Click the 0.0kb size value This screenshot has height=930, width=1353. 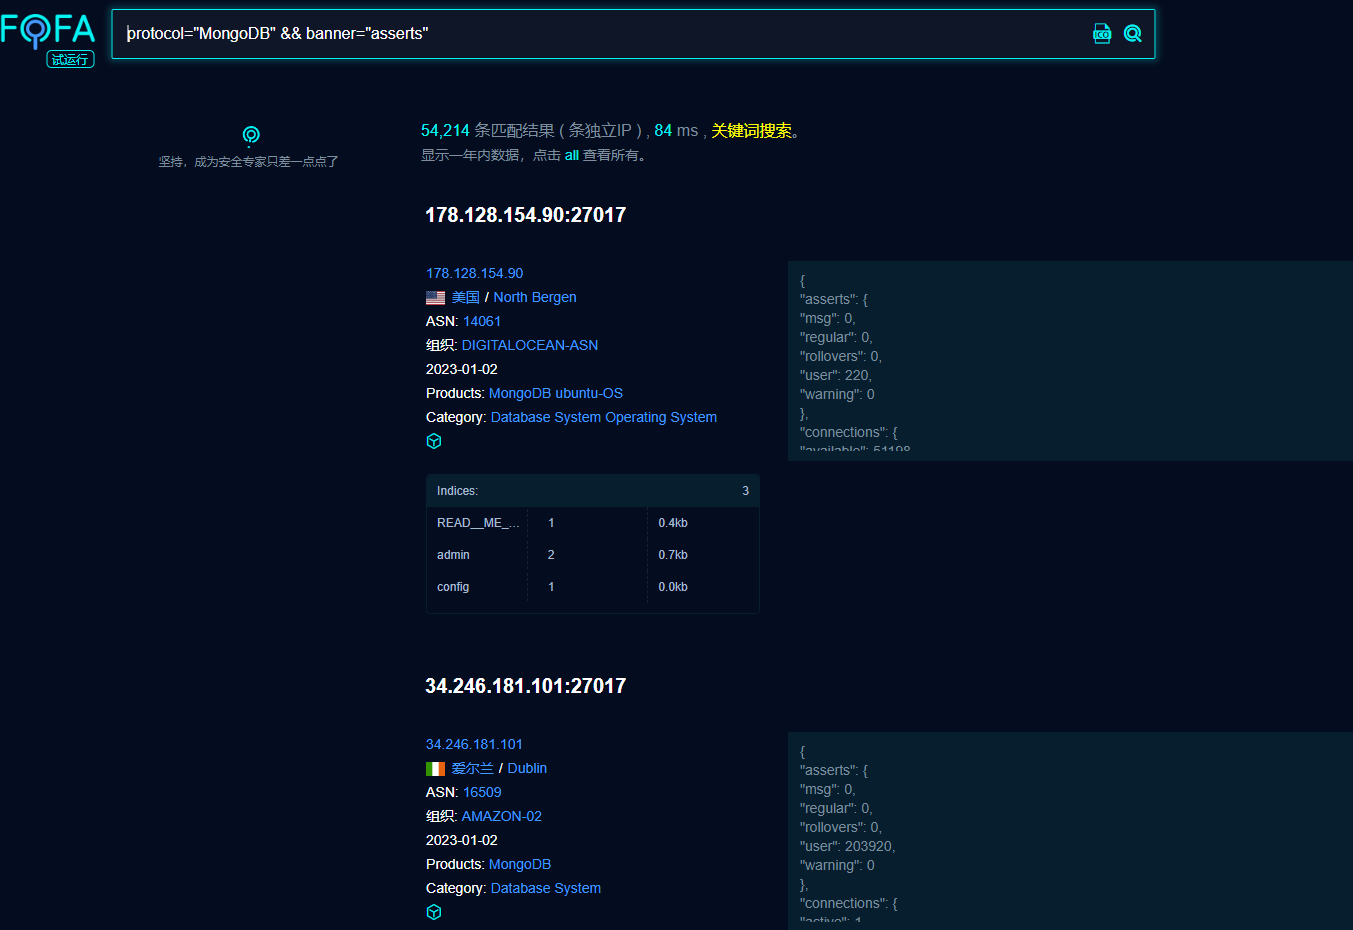pos(673,587)
